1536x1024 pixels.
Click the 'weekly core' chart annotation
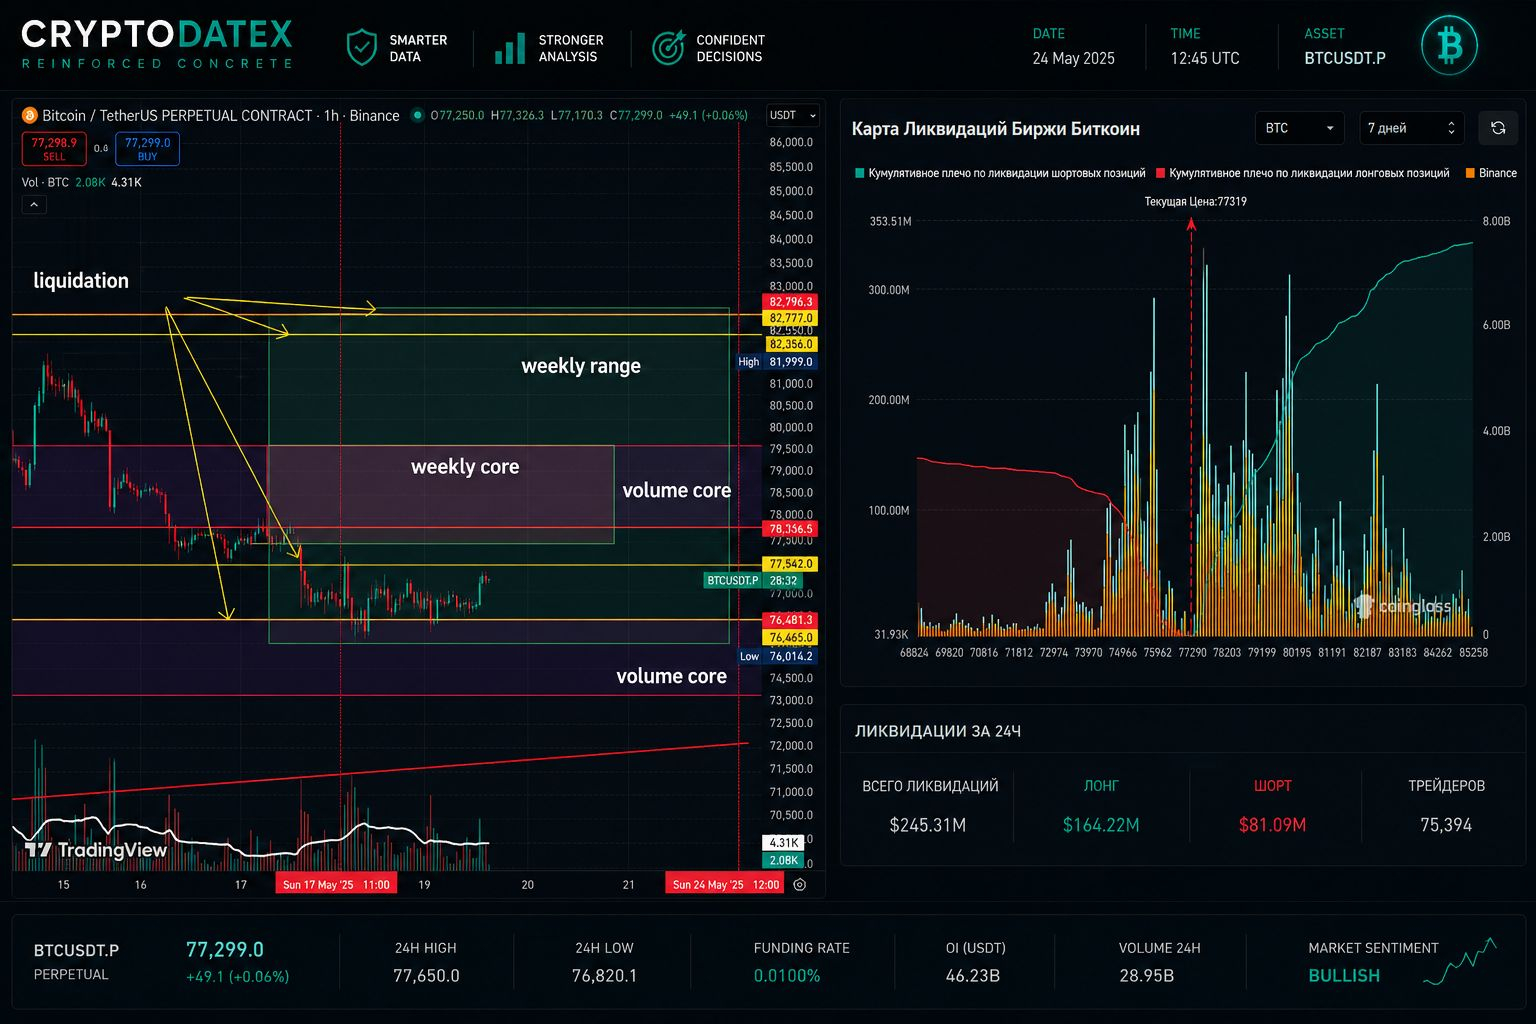[465, 467]
